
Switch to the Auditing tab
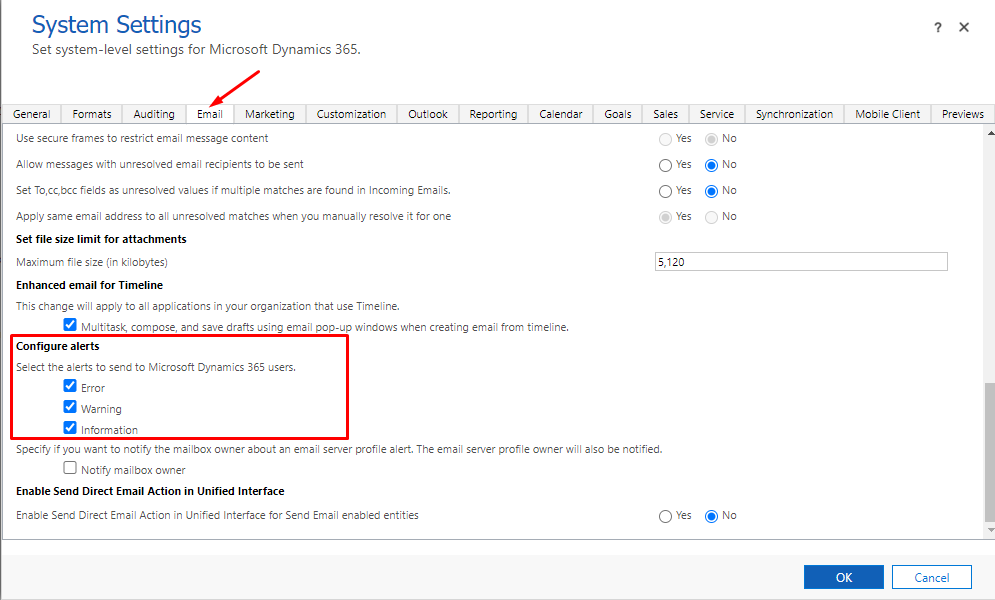[x=153, y=113]
